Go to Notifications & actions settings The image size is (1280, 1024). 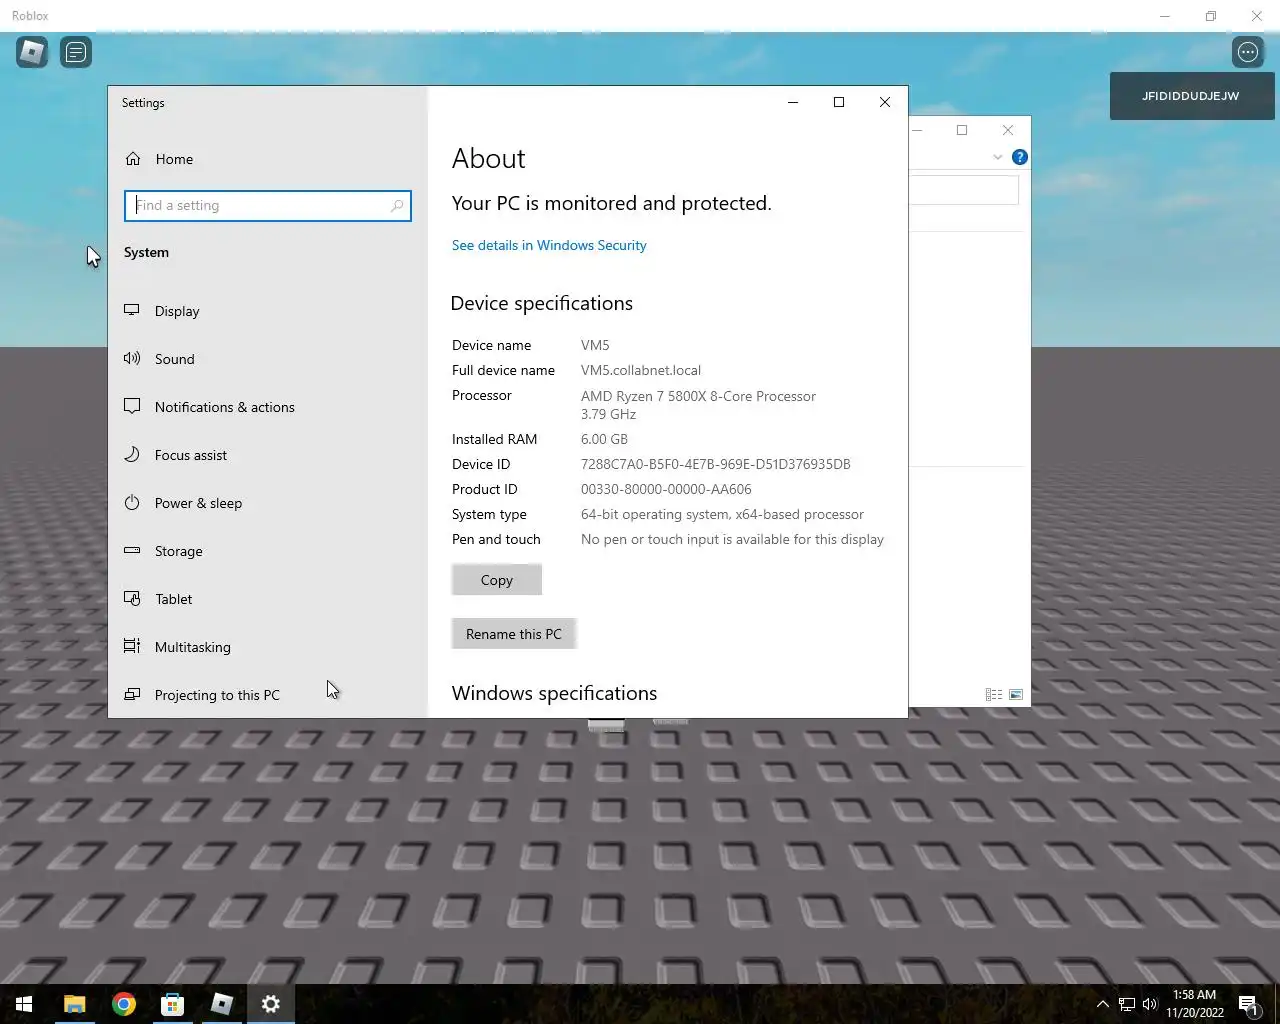tap(268, 407)
